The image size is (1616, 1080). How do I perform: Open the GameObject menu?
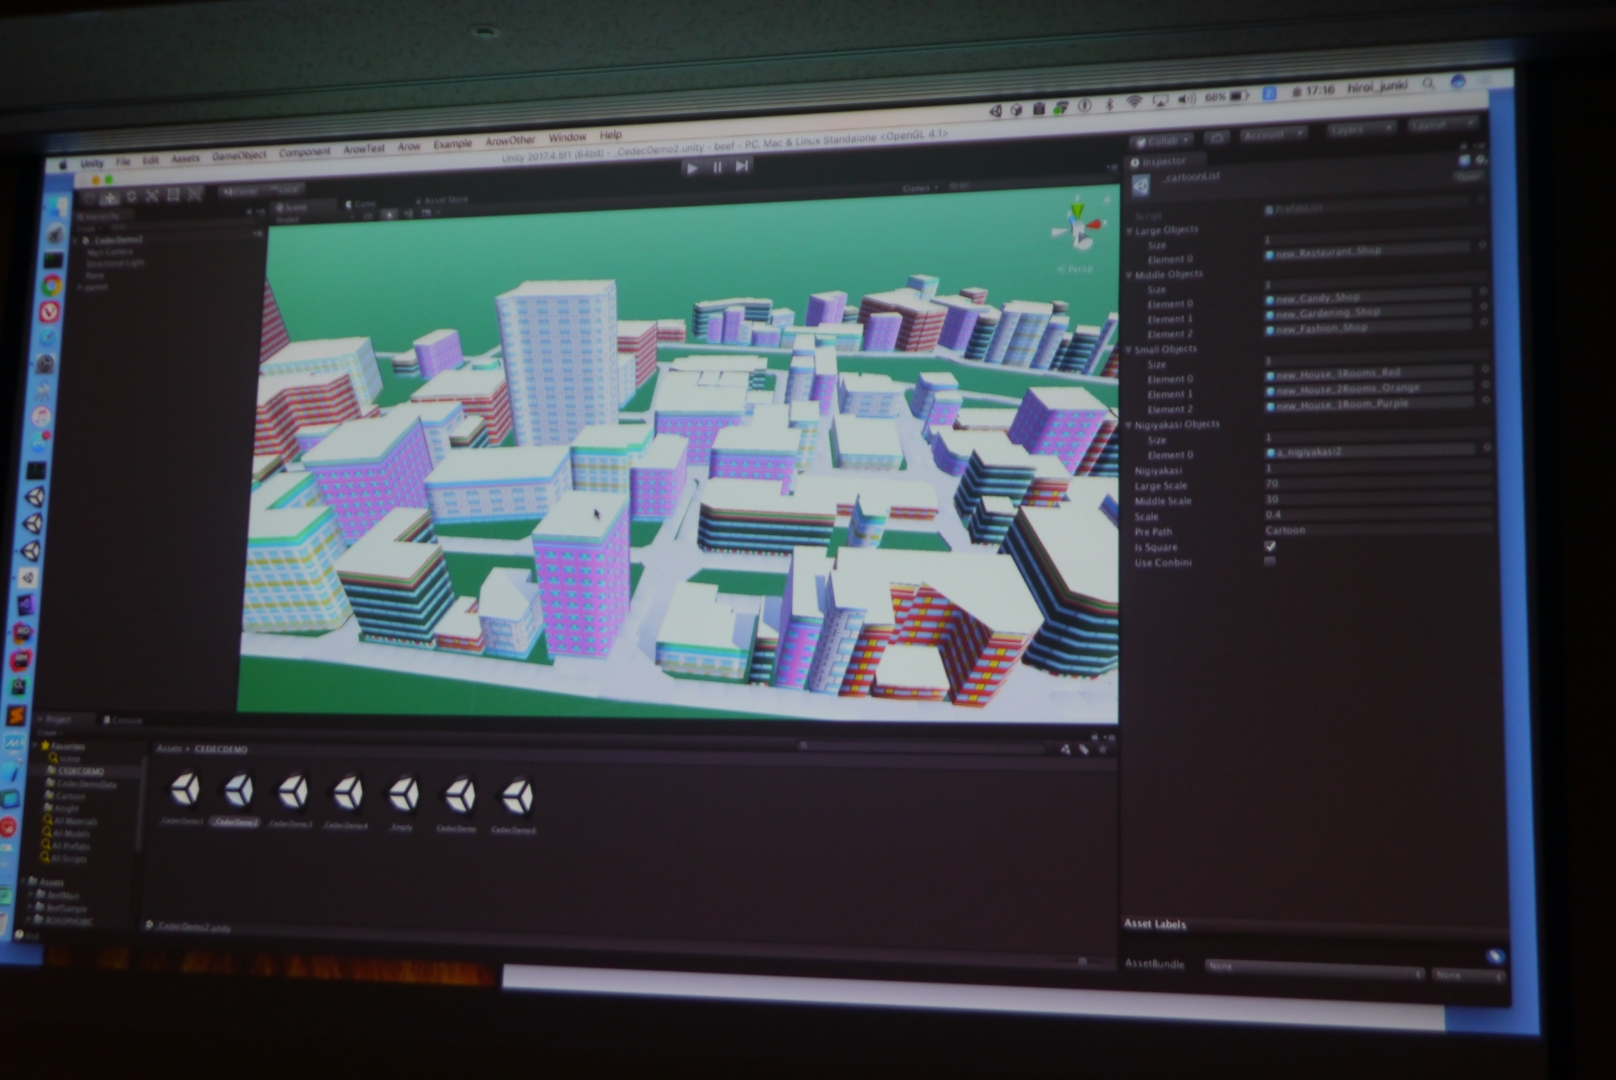click(x=239, y=156)
